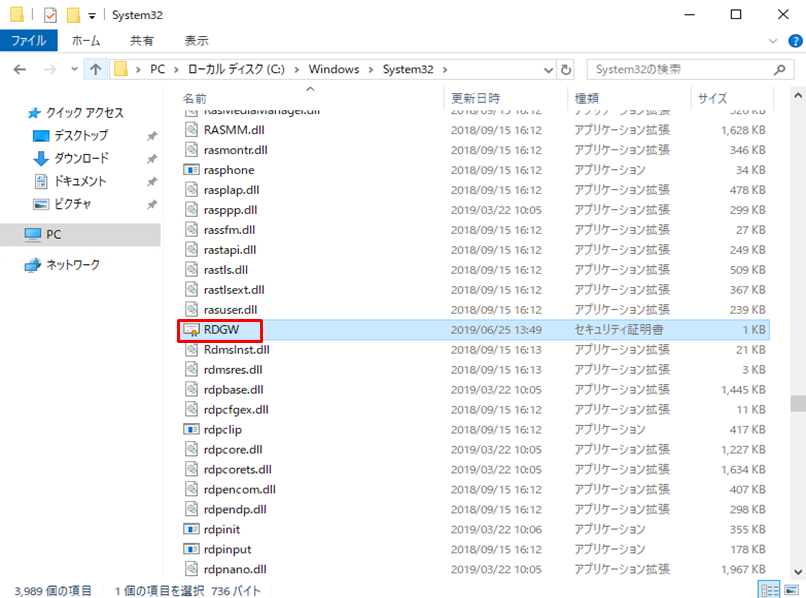
Task: Expand the ribbon with the chevron
Action: [773, 41]
